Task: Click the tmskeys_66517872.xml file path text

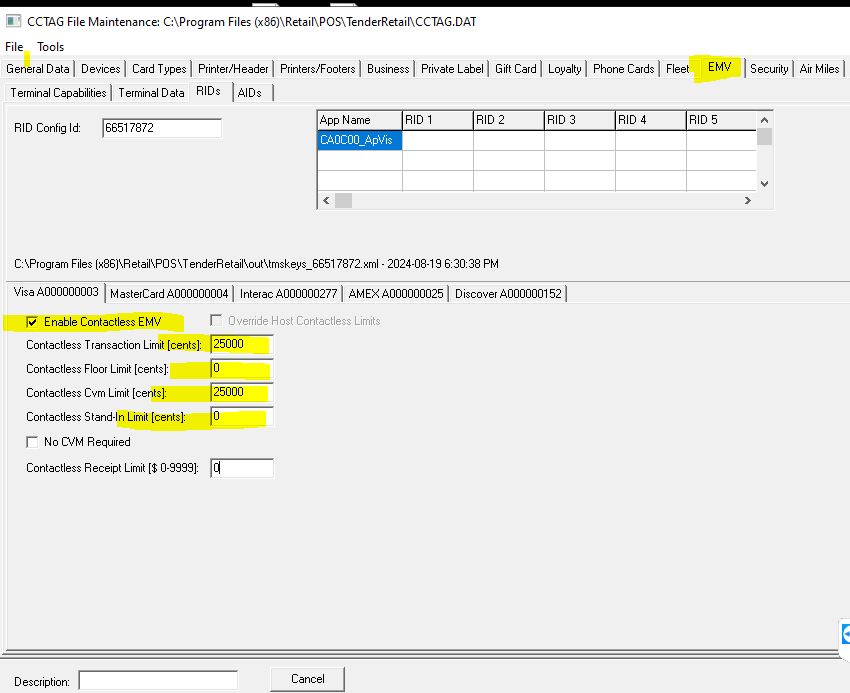Action: click(x=256, y=264)
